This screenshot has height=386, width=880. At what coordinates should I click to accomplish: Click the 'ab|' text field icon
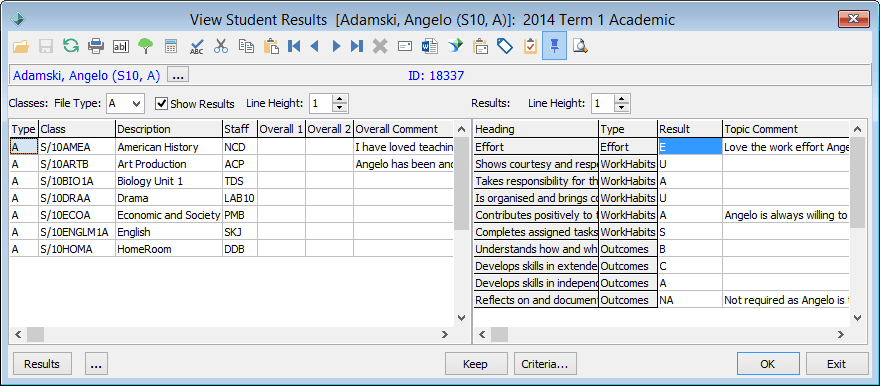pos(121,47)
